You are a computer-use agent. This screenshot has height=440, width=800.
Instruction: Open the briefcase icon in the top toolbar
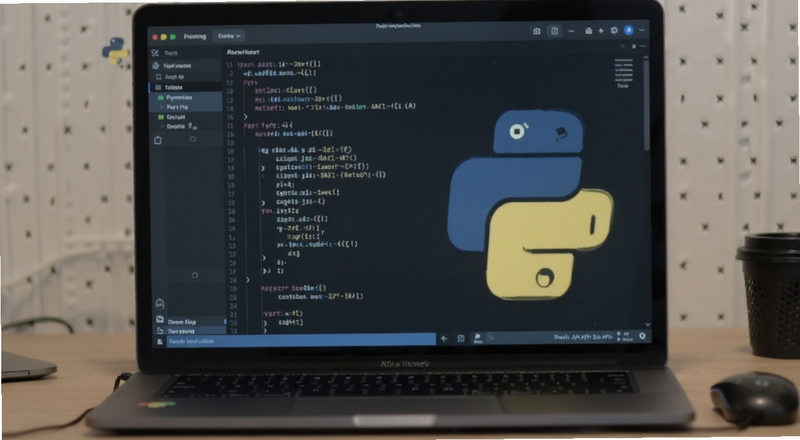[x=588, y=31]
